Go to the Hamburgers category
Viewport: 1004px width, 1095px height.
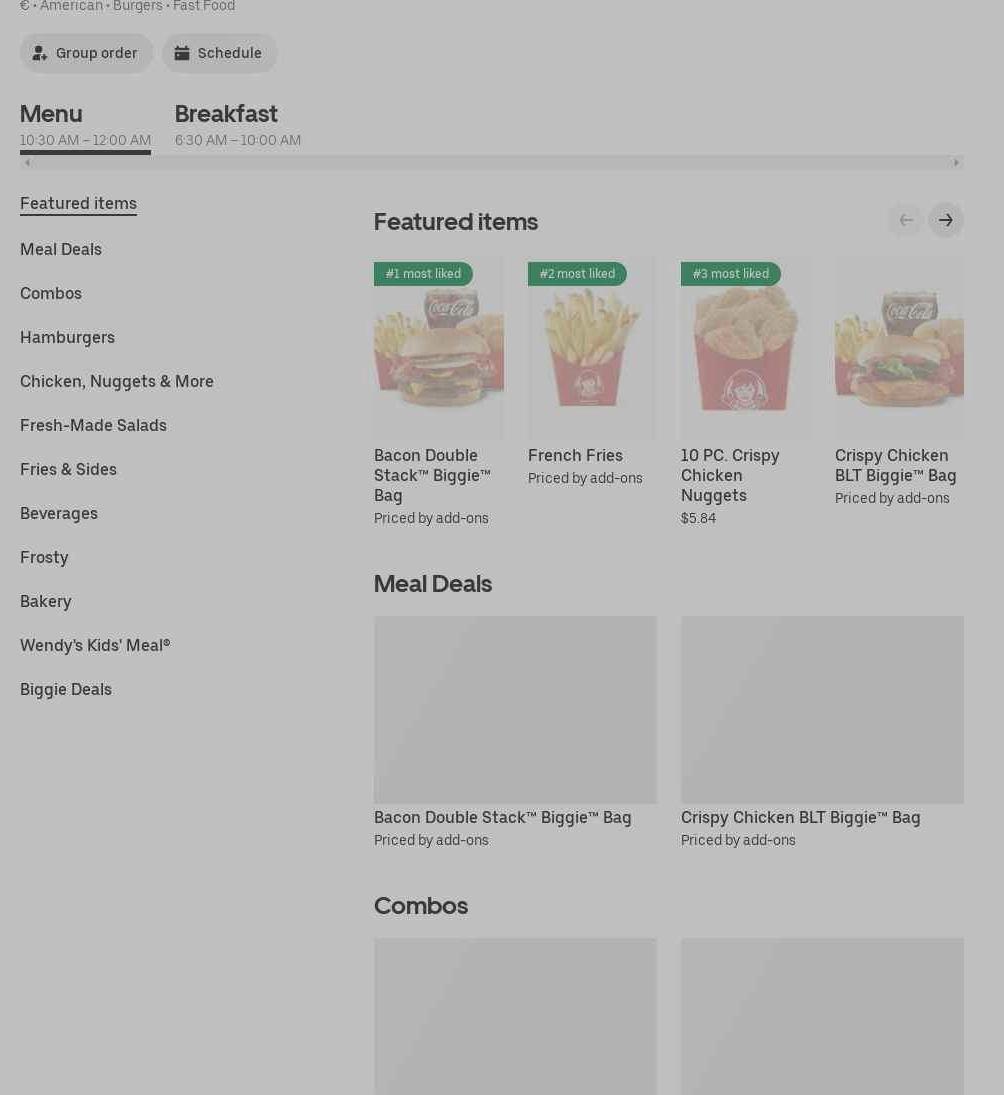coord(67,337)
